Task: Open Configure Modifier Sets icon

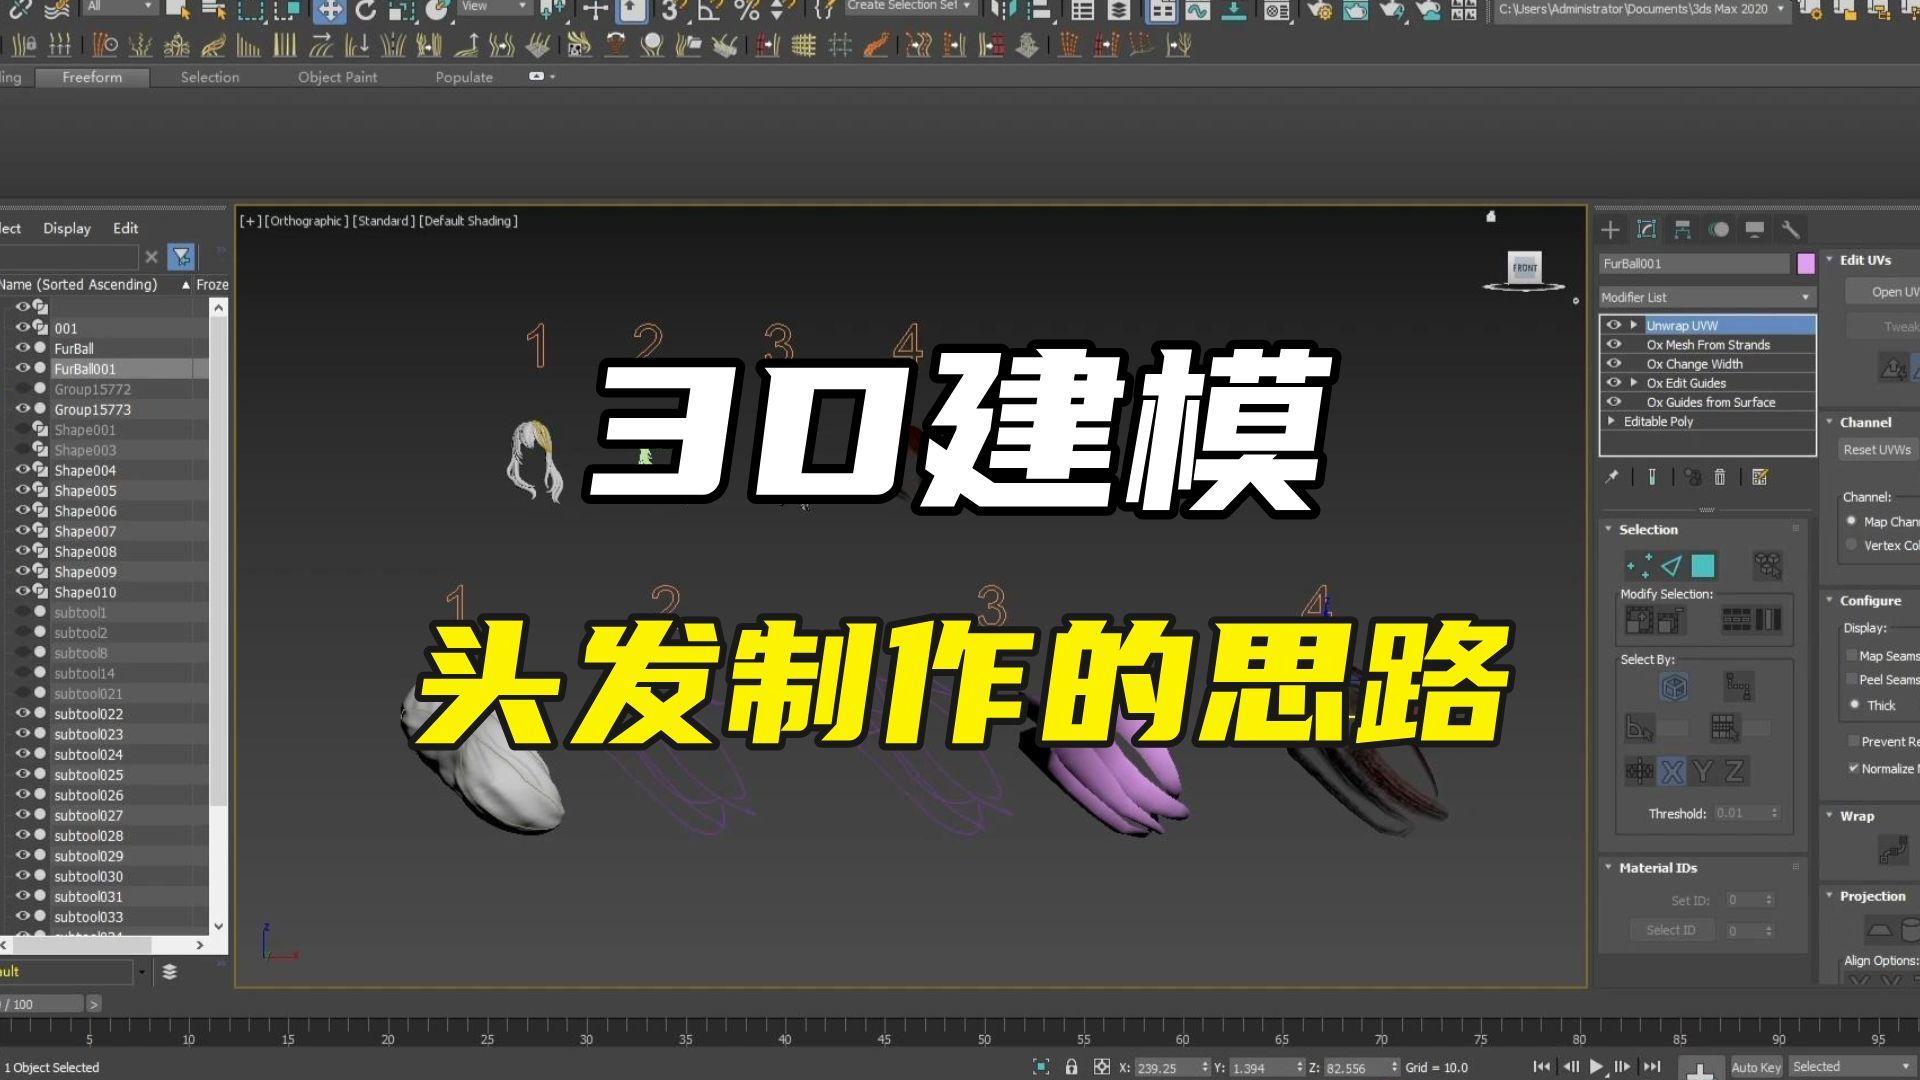Action: click(1758, 477)
